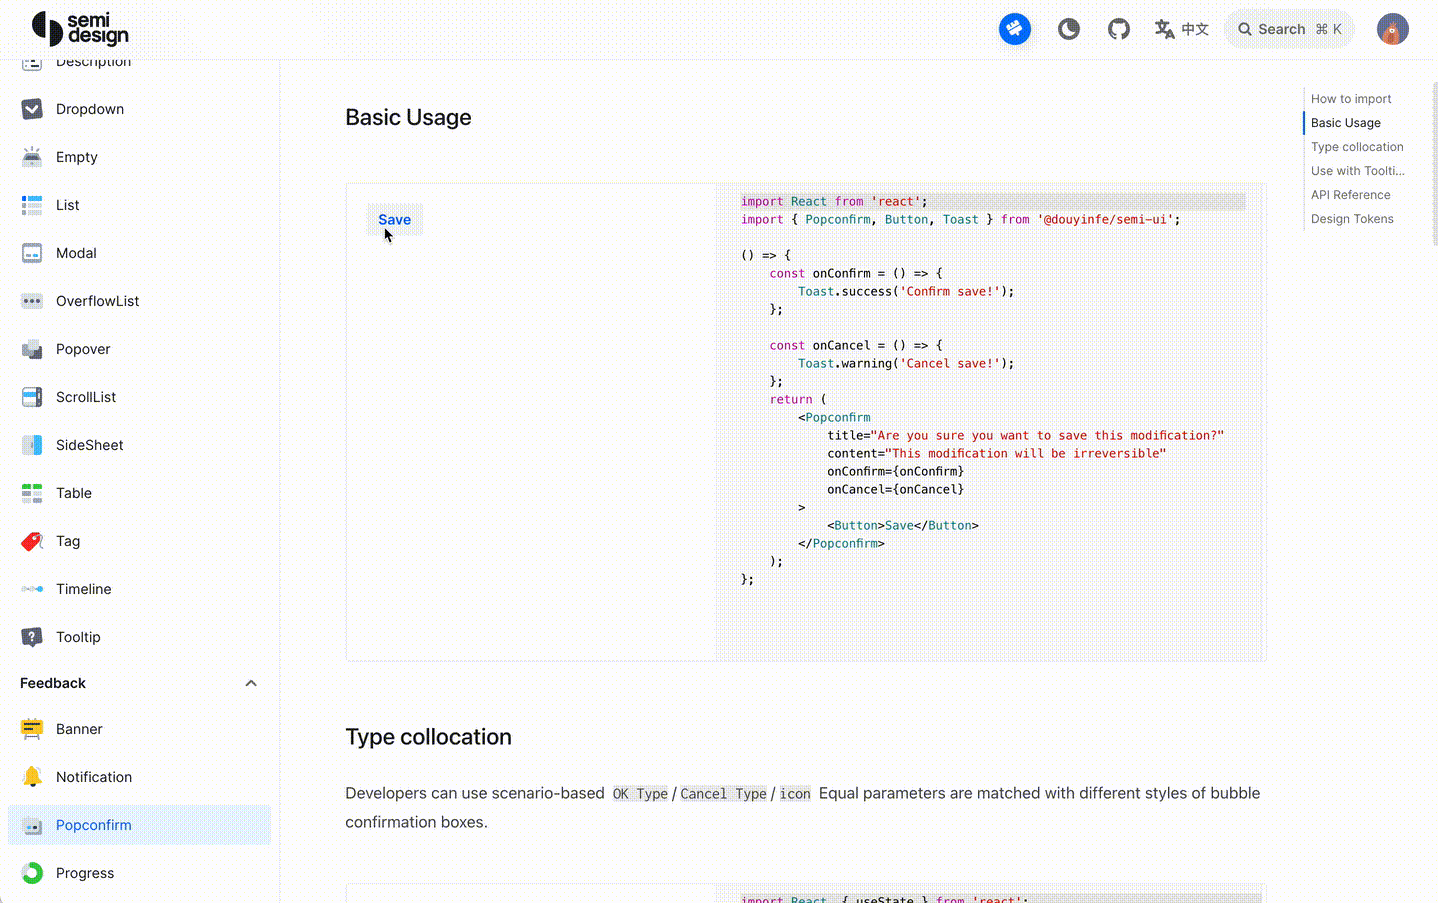Jump to Basic Usage anchor
The image size is (1438, 903).
click(1346, 123)
